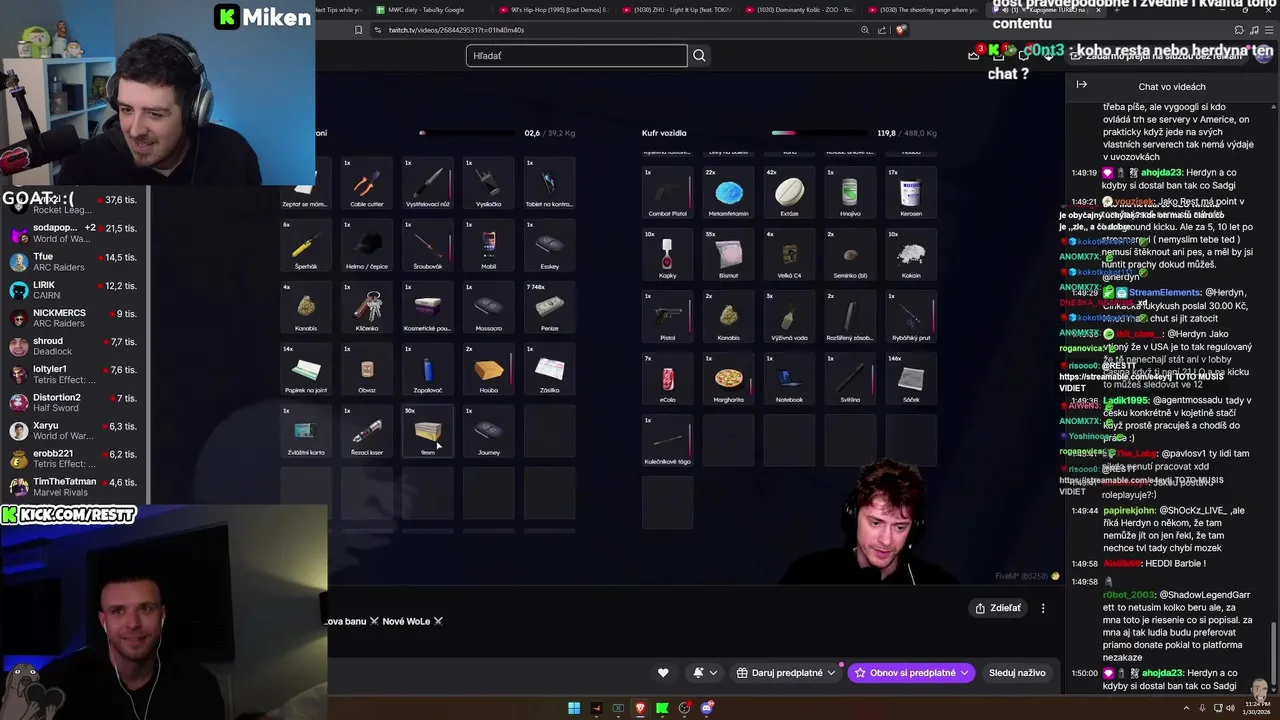Focus the Hľadať search field
Screen dimensions: 1280x720
577,56
